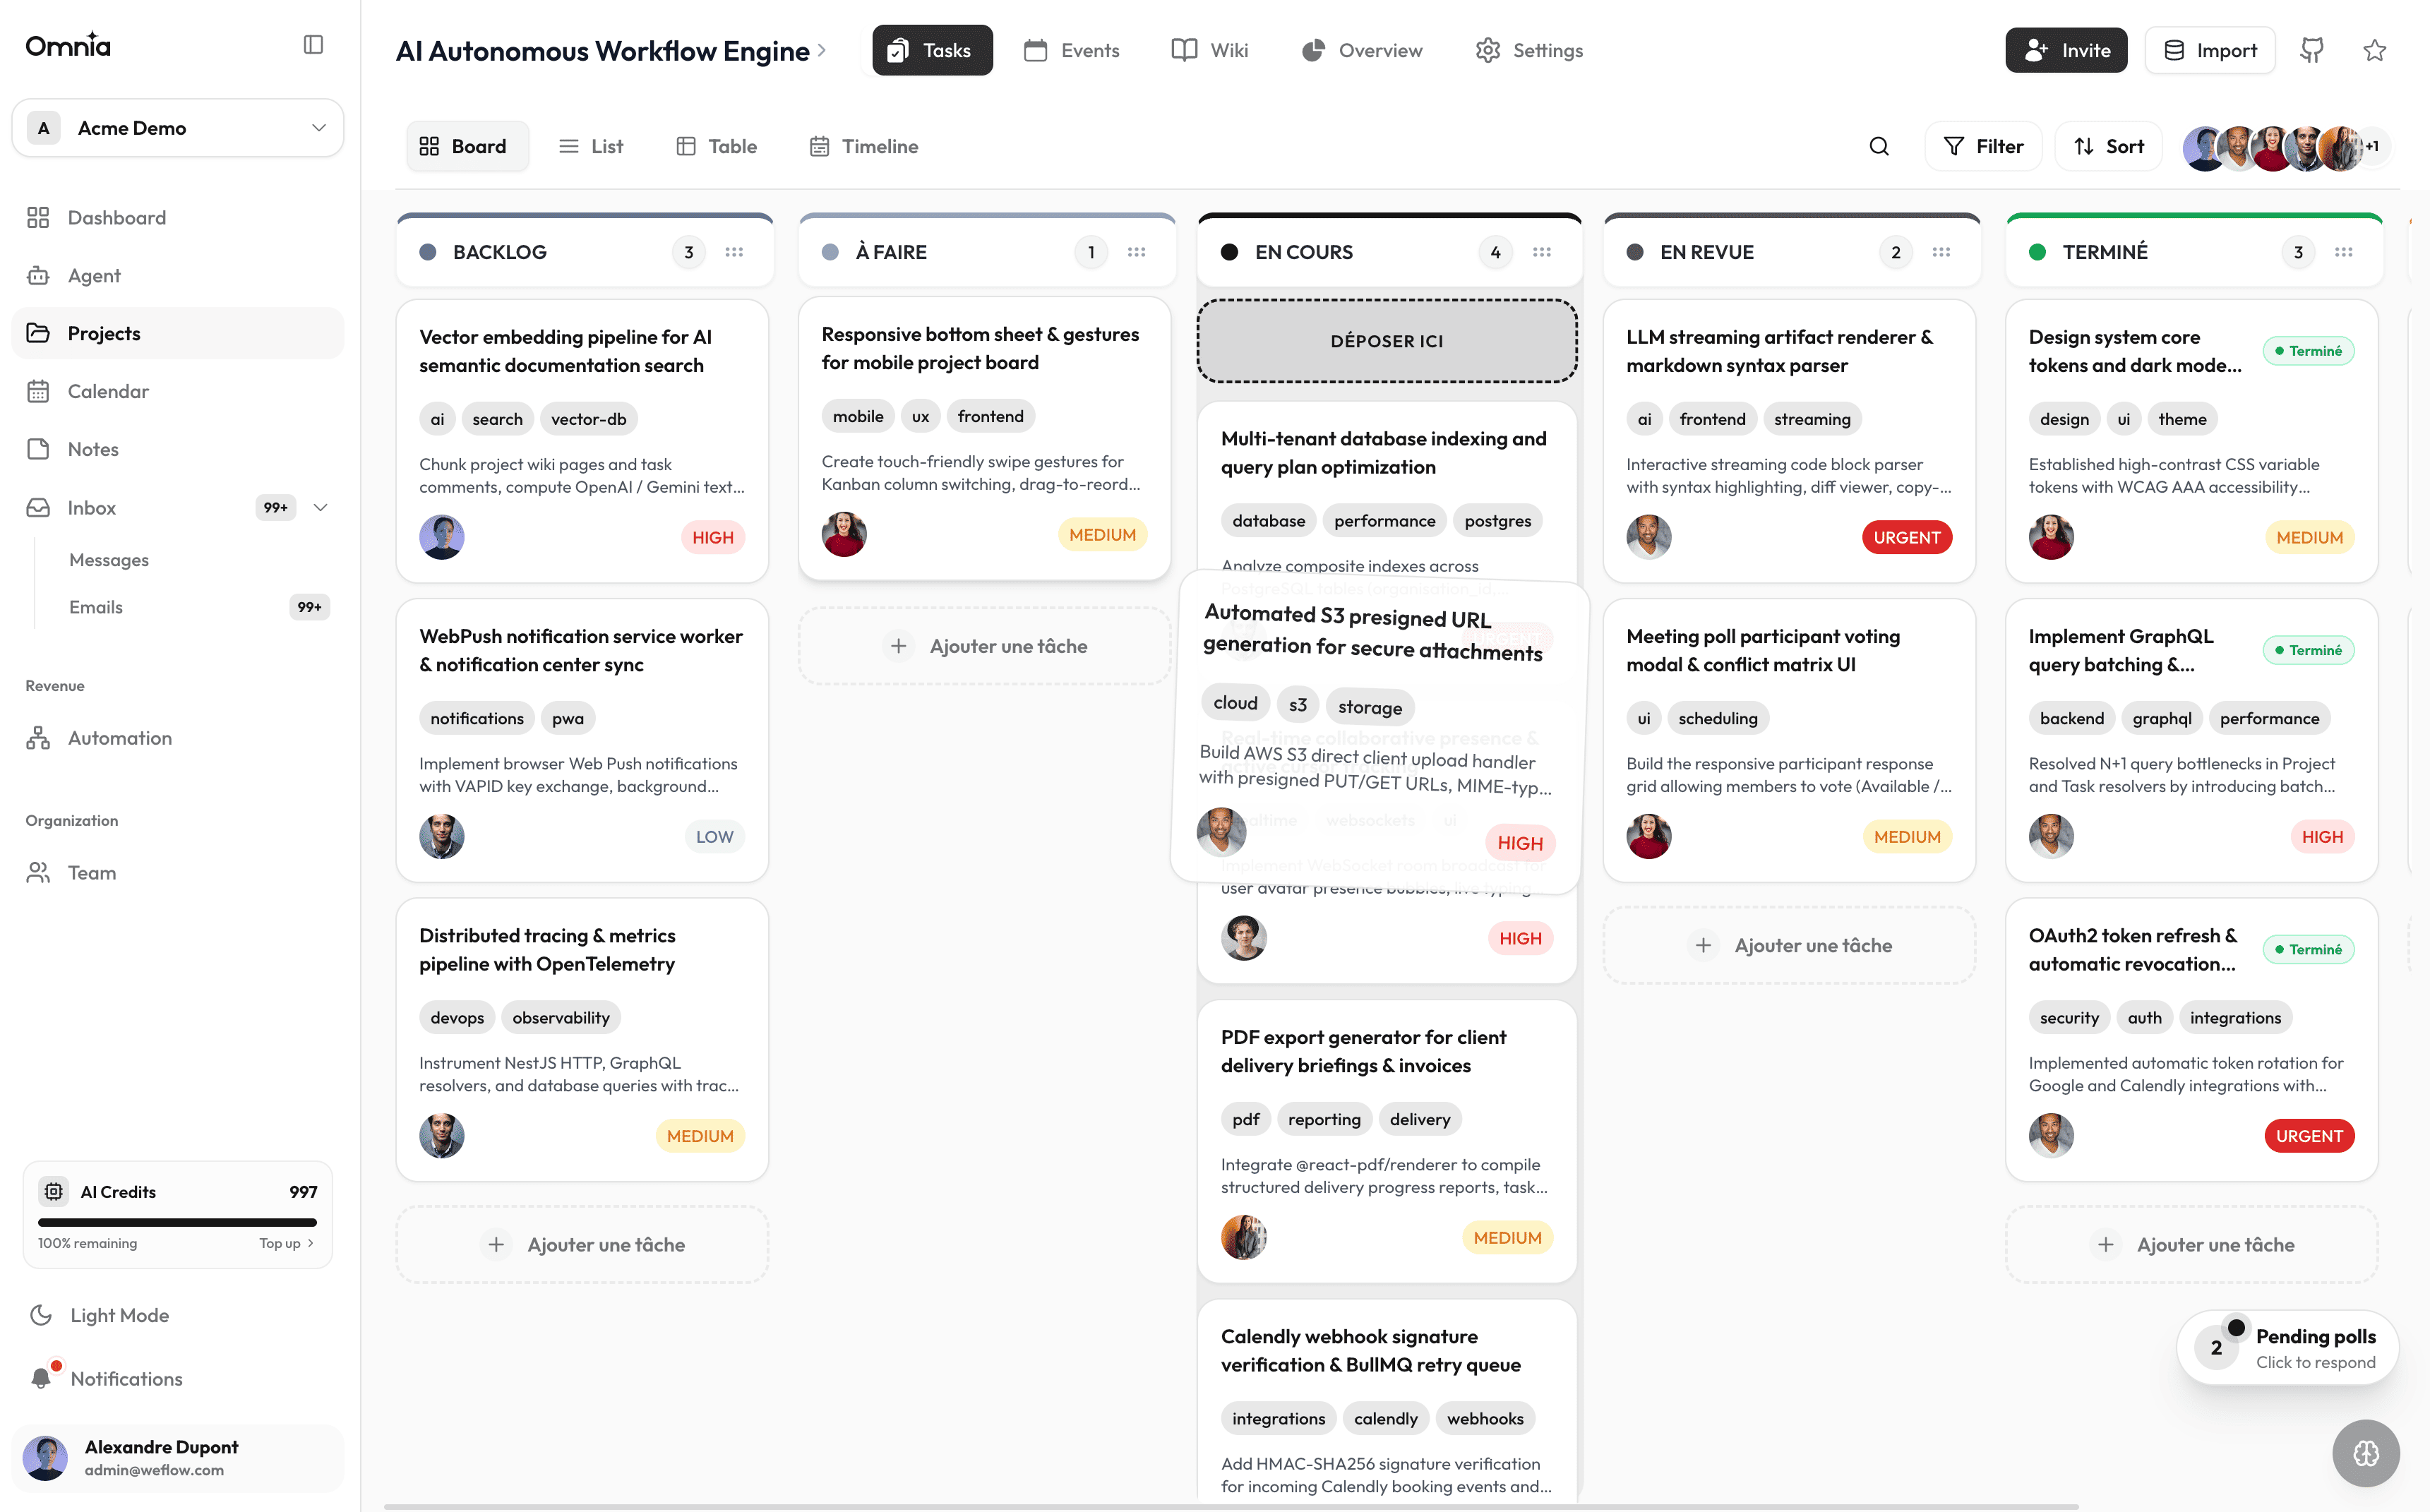The image size is (2430, 1512).
Task: Open the Events tab
Action: click(1072, 50)
